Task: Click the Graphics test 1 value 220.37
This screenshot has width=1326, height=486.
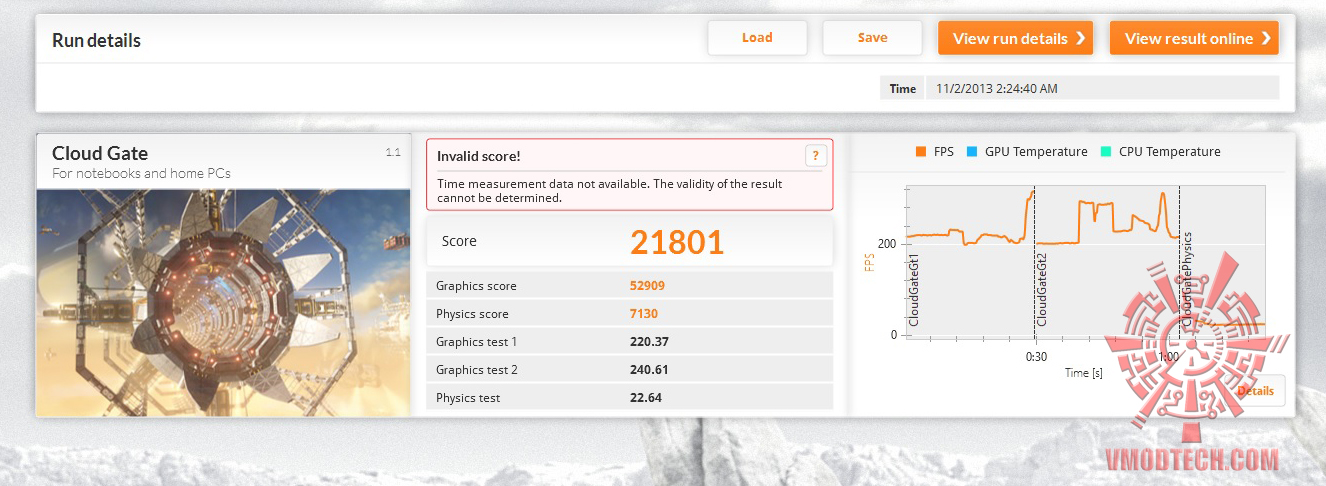Action: [x=648, y=341]
